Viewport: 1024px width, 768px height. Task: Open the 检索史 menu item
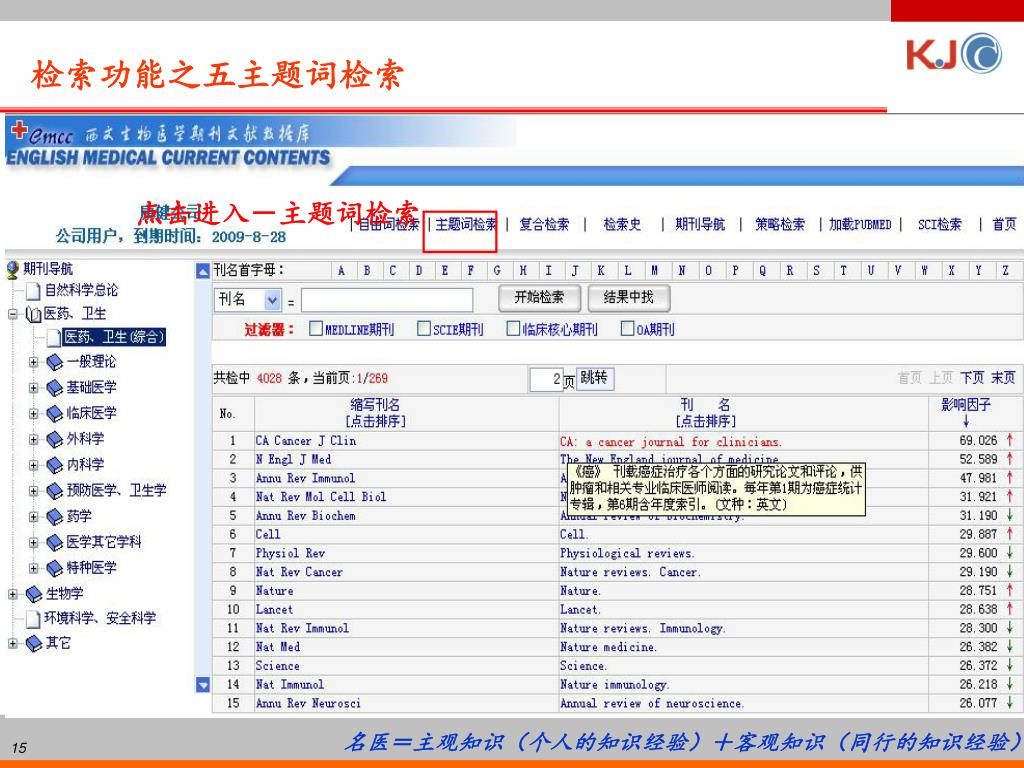[x=622, y=225]
